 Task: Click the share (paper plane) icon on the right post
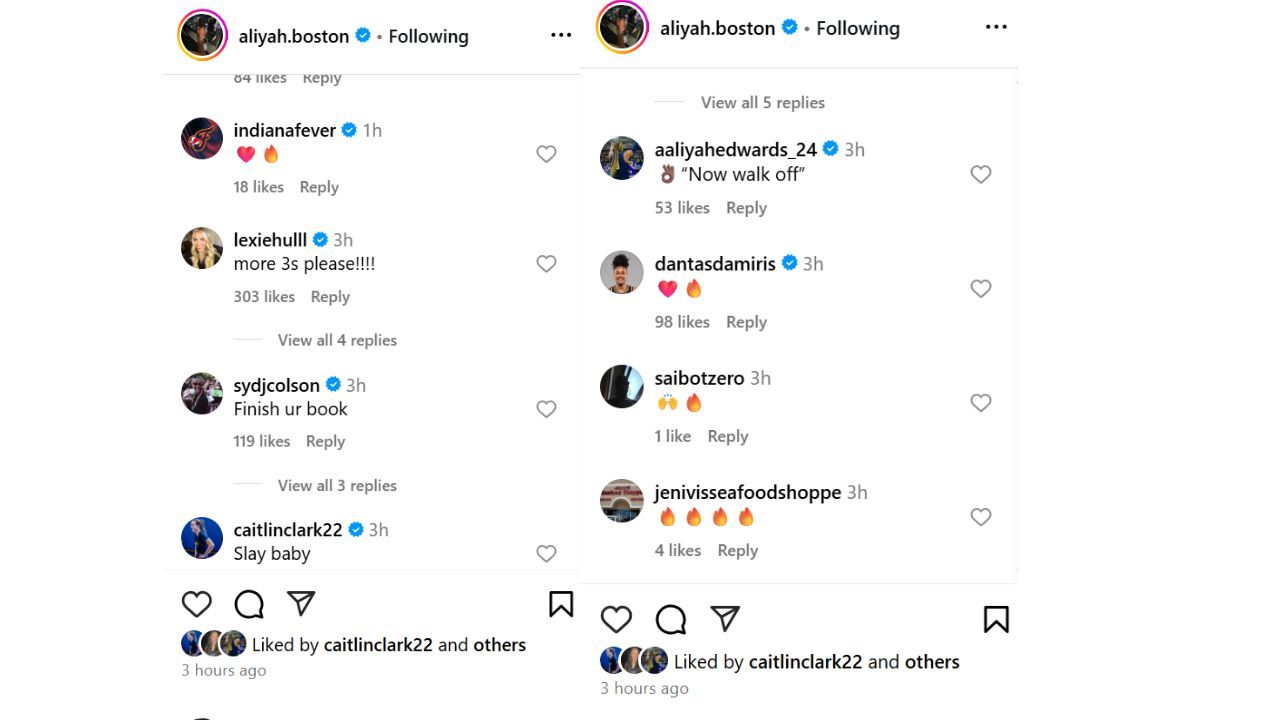coord(725,619)
